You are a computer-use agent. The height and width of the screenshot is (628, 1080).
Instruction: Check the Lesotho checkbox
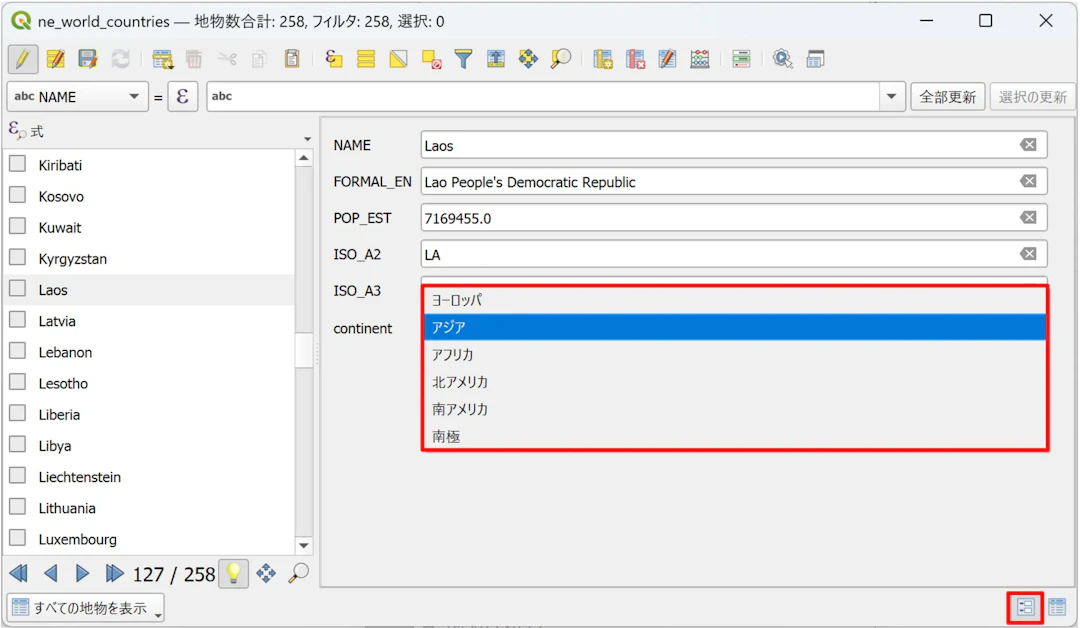pyautogui.click(x=18, y=382)
